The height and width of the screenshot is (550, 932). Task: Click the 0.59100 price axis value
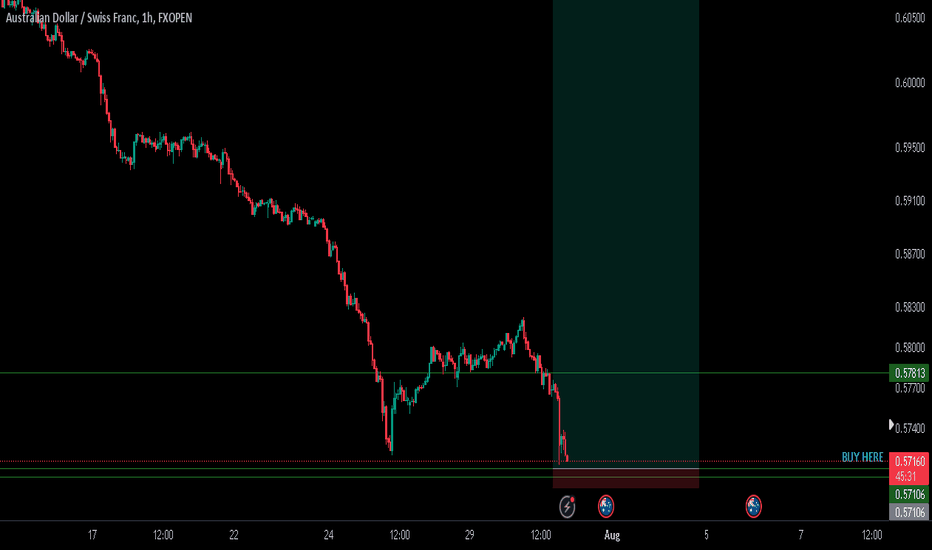pyautogui.click(x=910, y=201)
